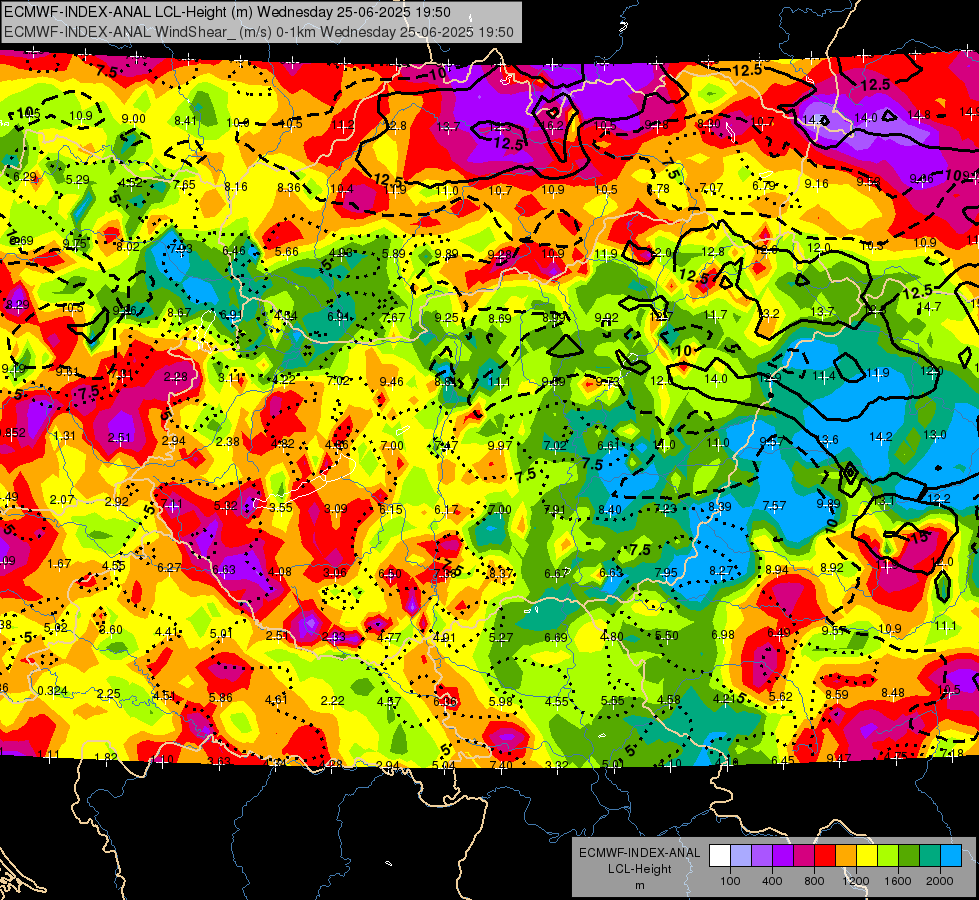Click the legend unit label m
This screenshot has height=900, width=979.
(639, 885)
